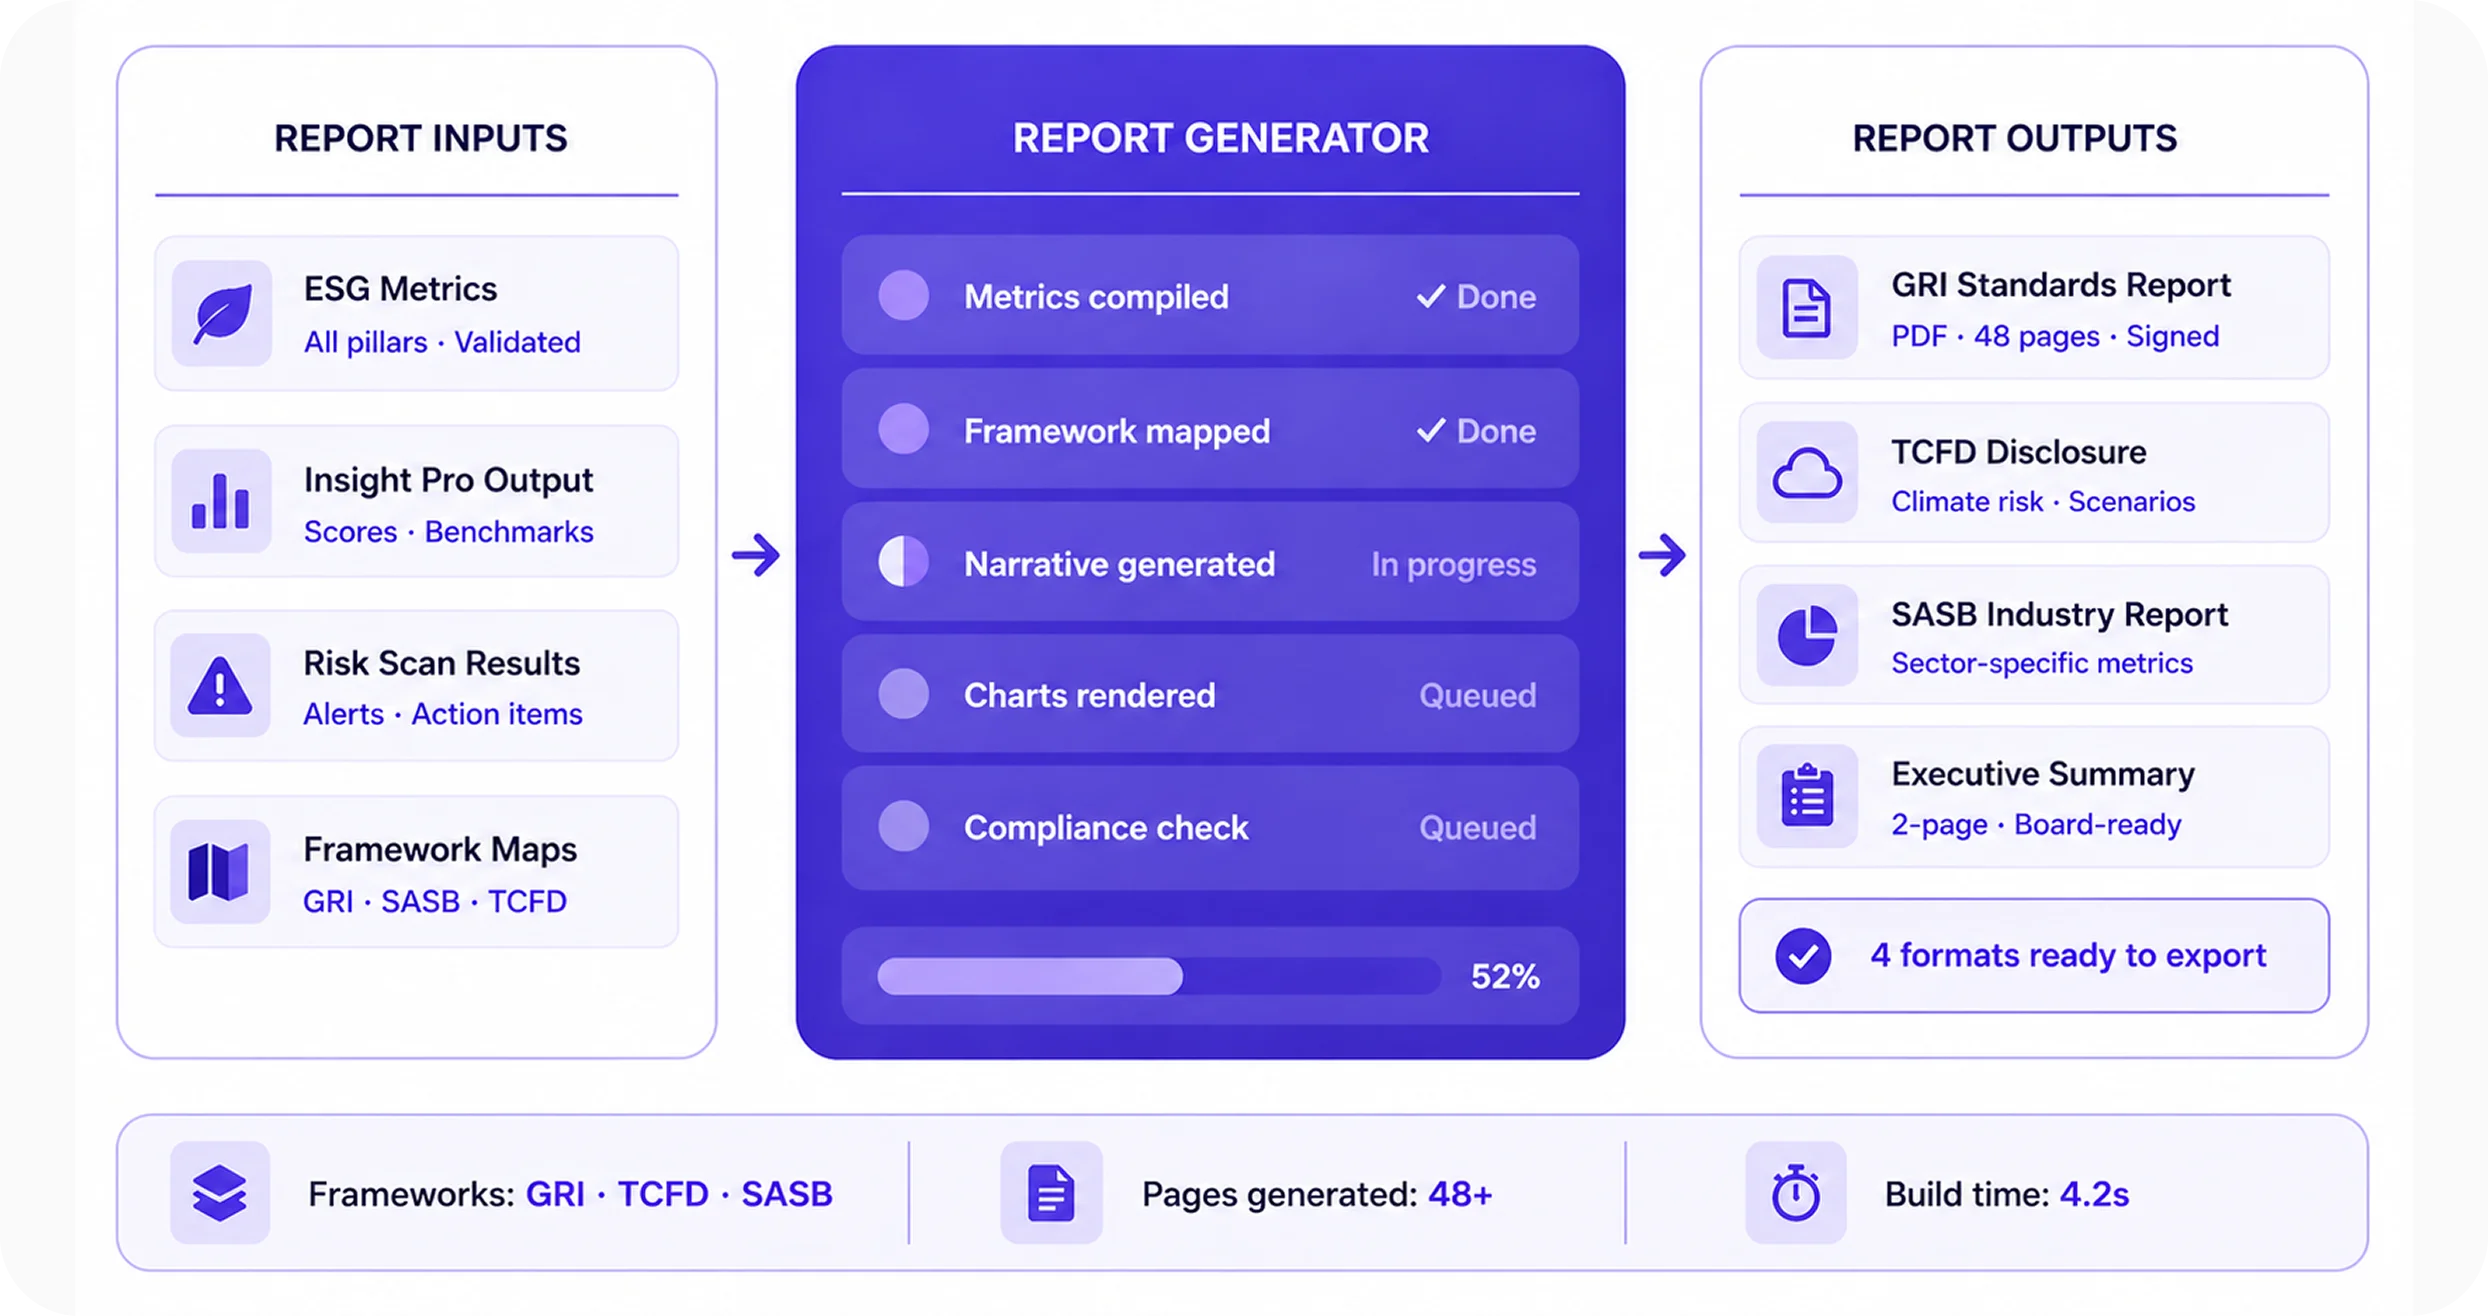This screenshot has width=2488, height=1316.
Task: Click the Pages generated document icon
Action: [x=1051, y=1193]
